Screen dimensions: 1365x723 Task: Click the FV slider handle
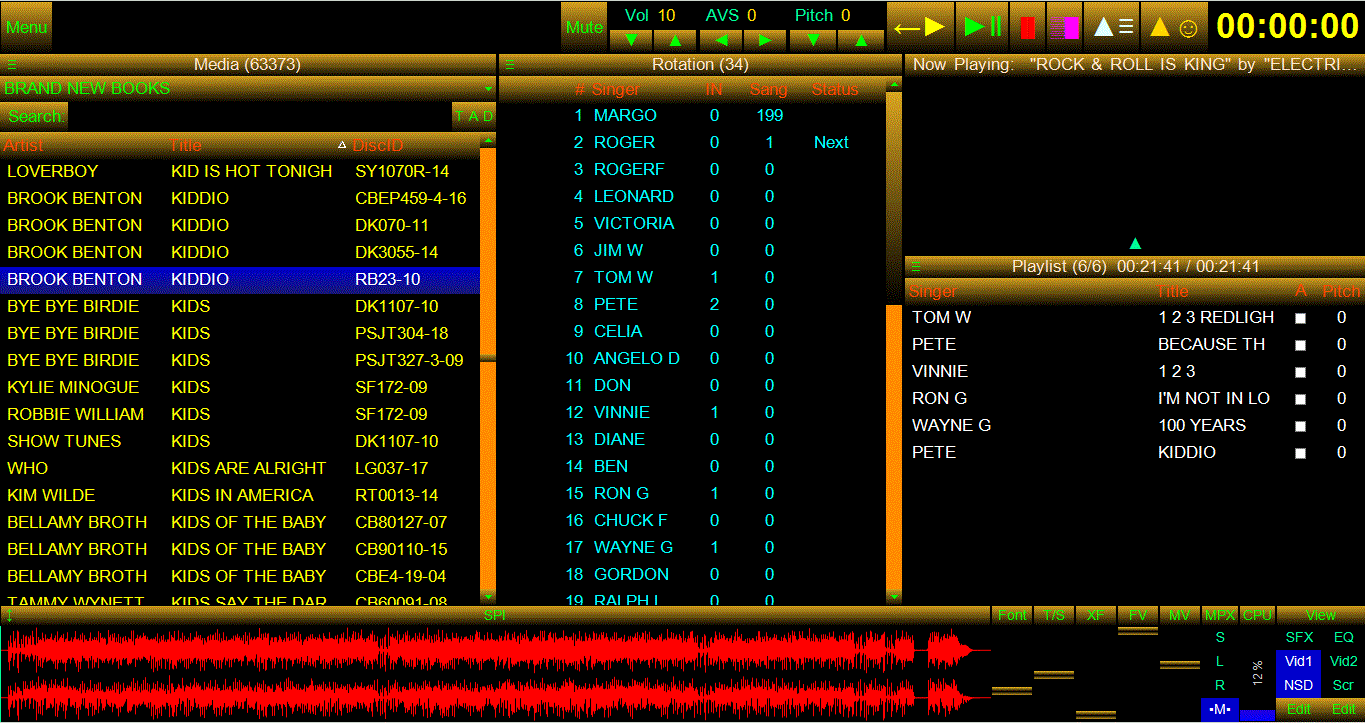(x=1137, y=631)
